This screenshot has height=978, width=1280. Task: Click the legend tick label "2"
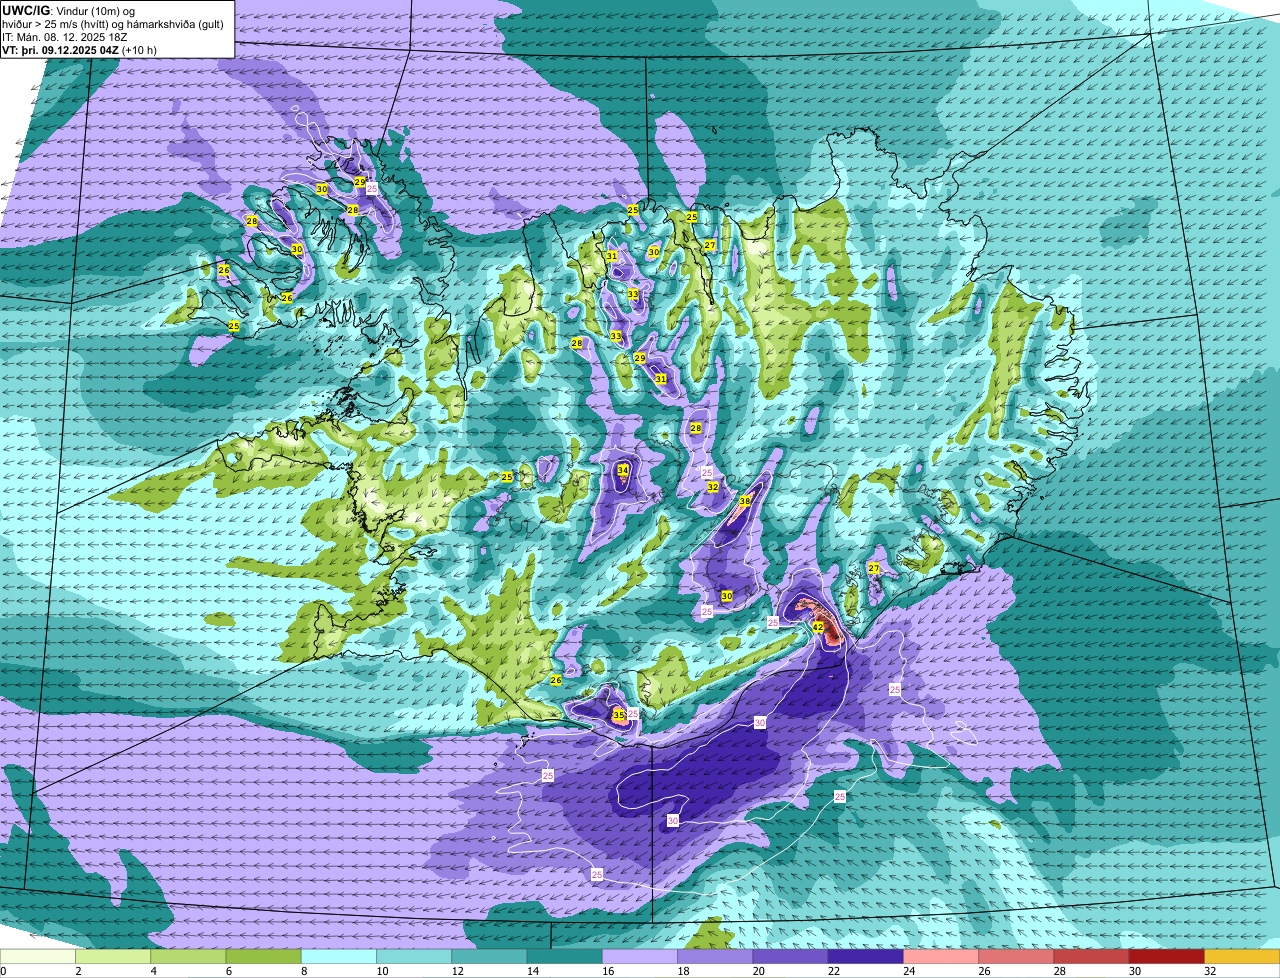tap(77, 971)
